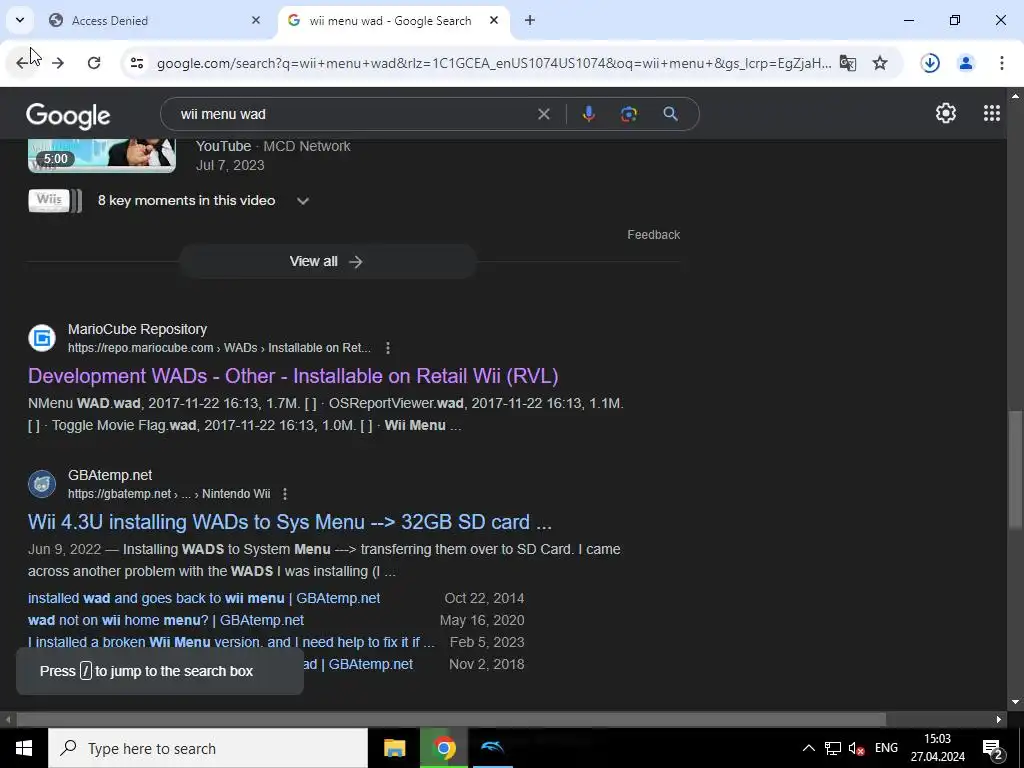This screenshot has height=768, width=1024.
Task: Show hidden system tray icons
Action: click(x=808, y=748)
